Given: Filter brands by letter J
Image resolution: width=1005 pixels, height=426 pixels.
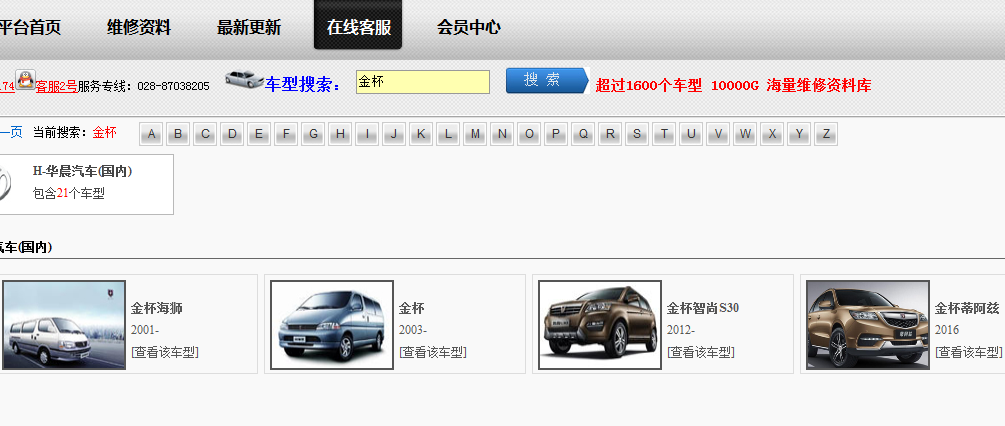Looking at the screenshot, I should 394,135.
